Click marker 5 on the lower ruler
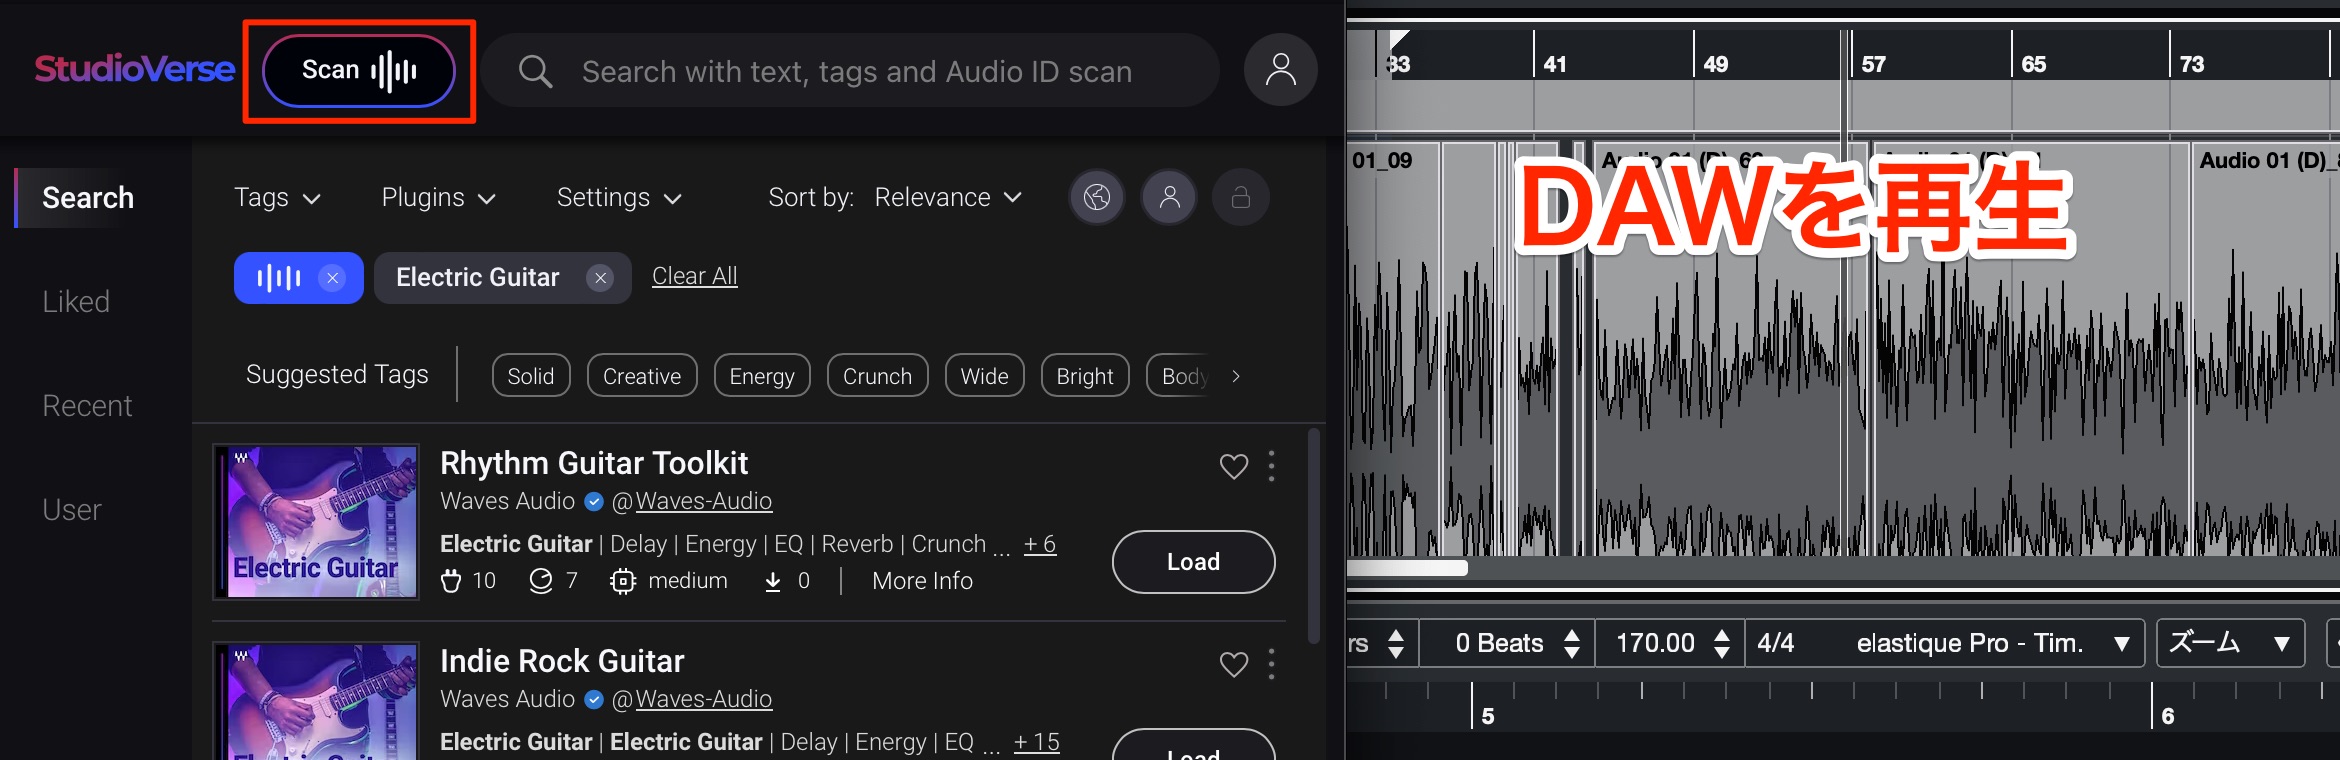This screenshot has height=760, width=2340. 1488,716
